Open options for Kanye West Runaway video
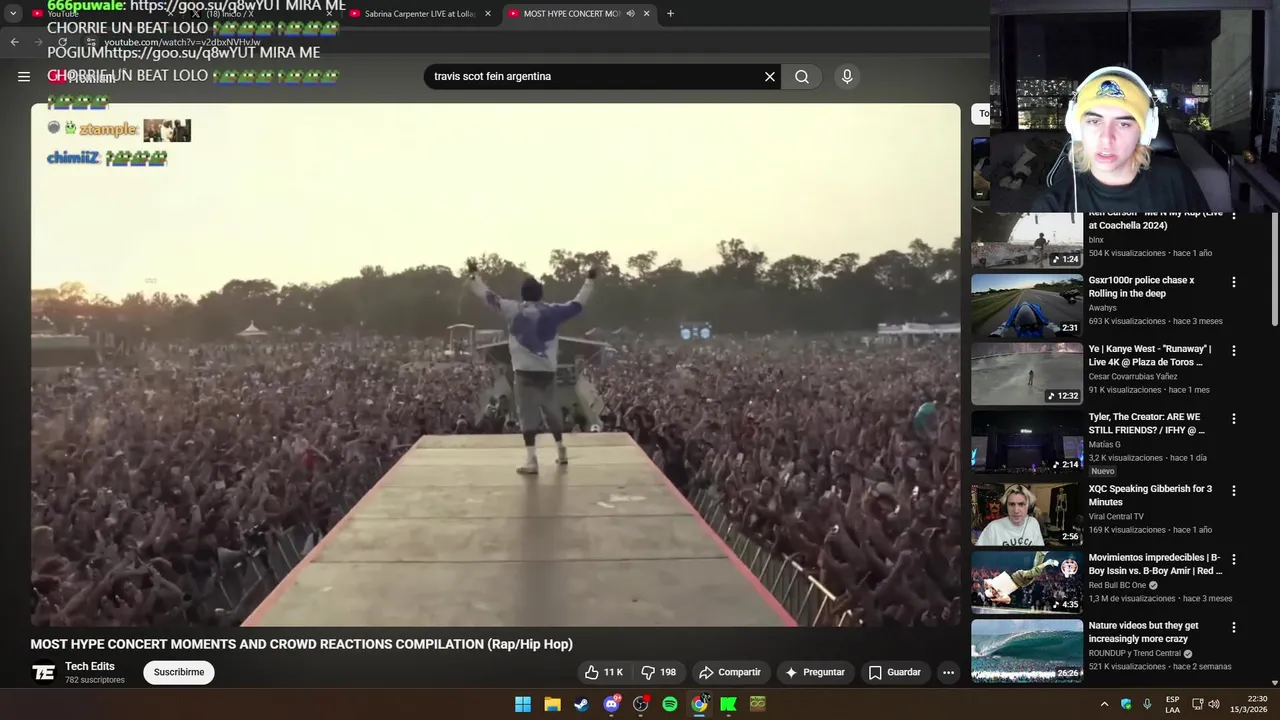Screen dimensions: 1280x720 (x=1233, y=350)
